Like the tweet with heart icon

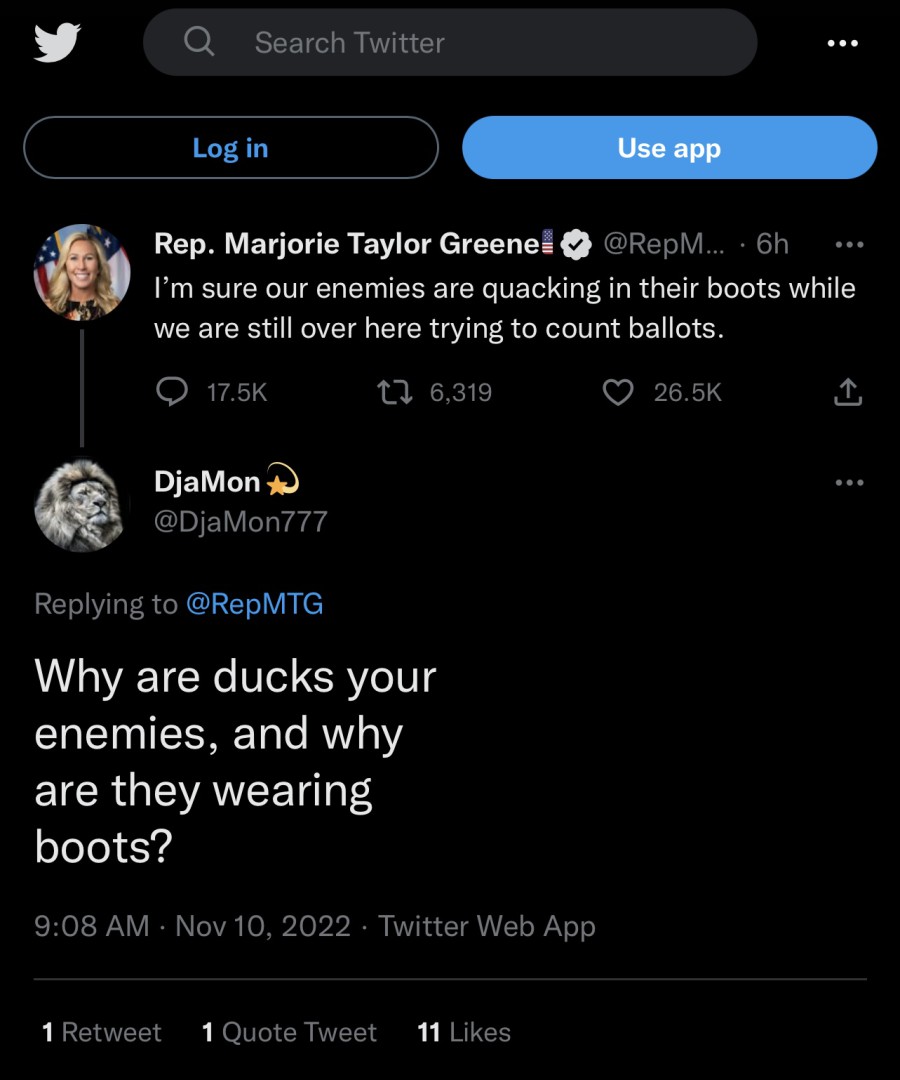tap(619, 393)
